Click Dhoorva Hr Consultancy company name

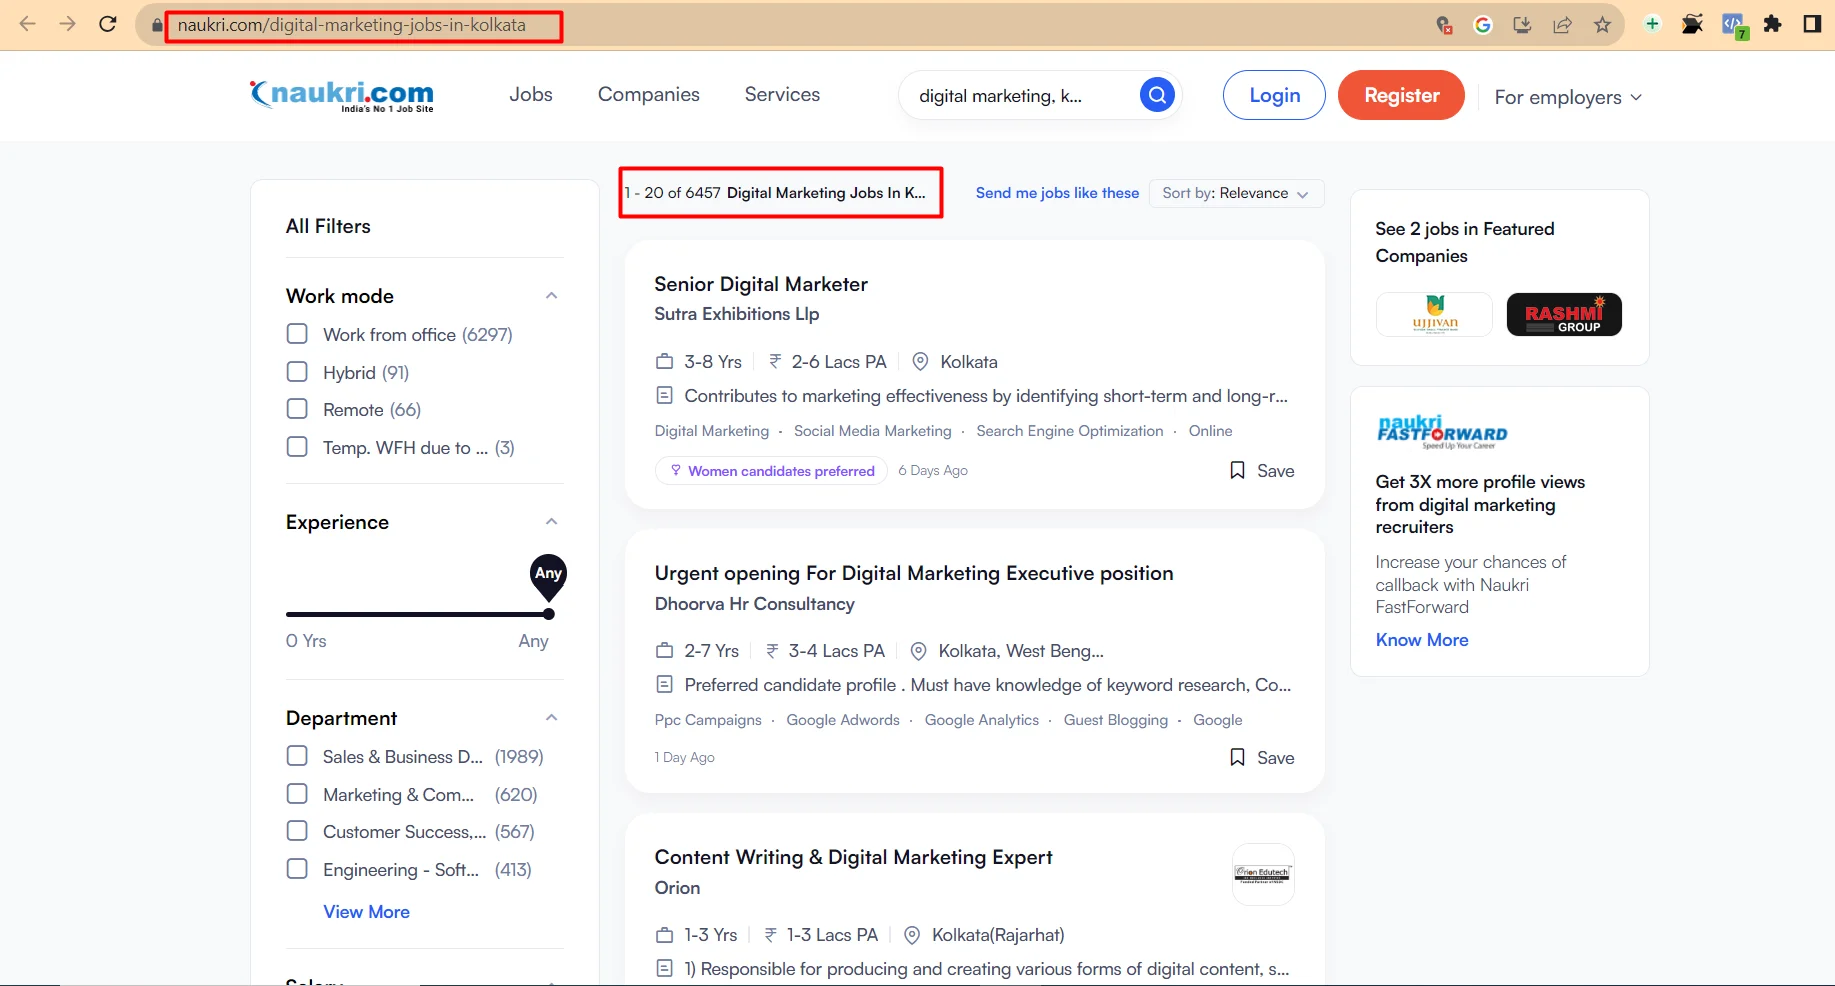[754, 604]
